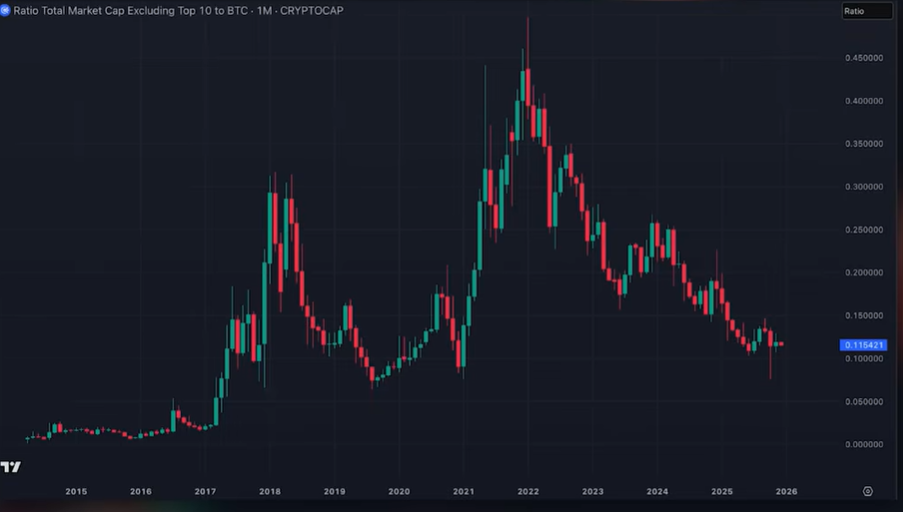Image resolution: width=903 pixels, height=512 pixels.
Task: Click the 2026 label on time axis
Action: (x=786, y=491)
